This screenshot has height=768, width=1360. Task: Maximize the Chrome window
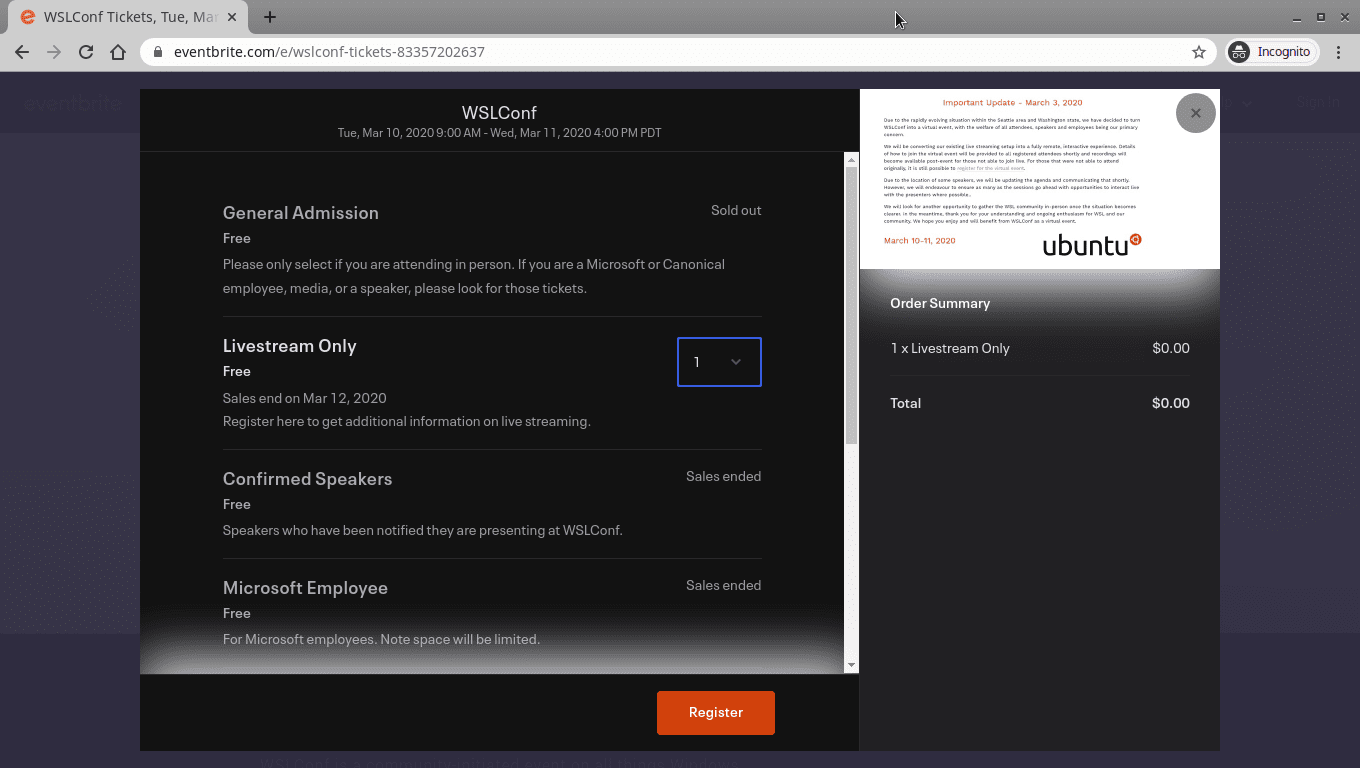(x=1321, y=17)
